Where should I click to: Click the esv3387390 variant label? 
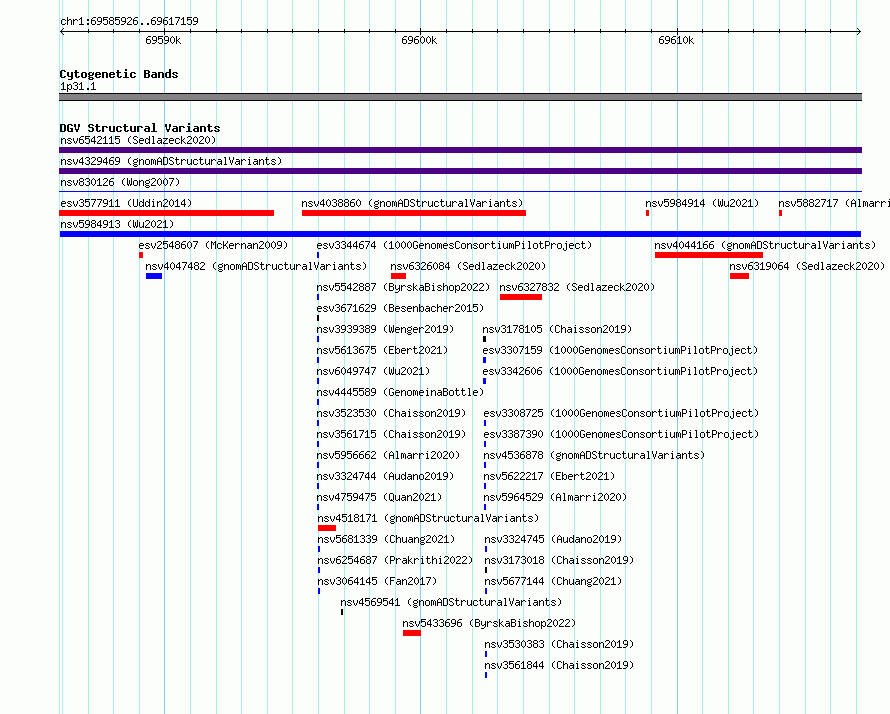(621, 434)
